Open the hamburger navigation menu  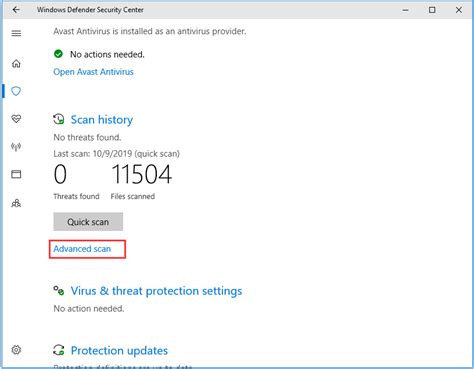16,33
